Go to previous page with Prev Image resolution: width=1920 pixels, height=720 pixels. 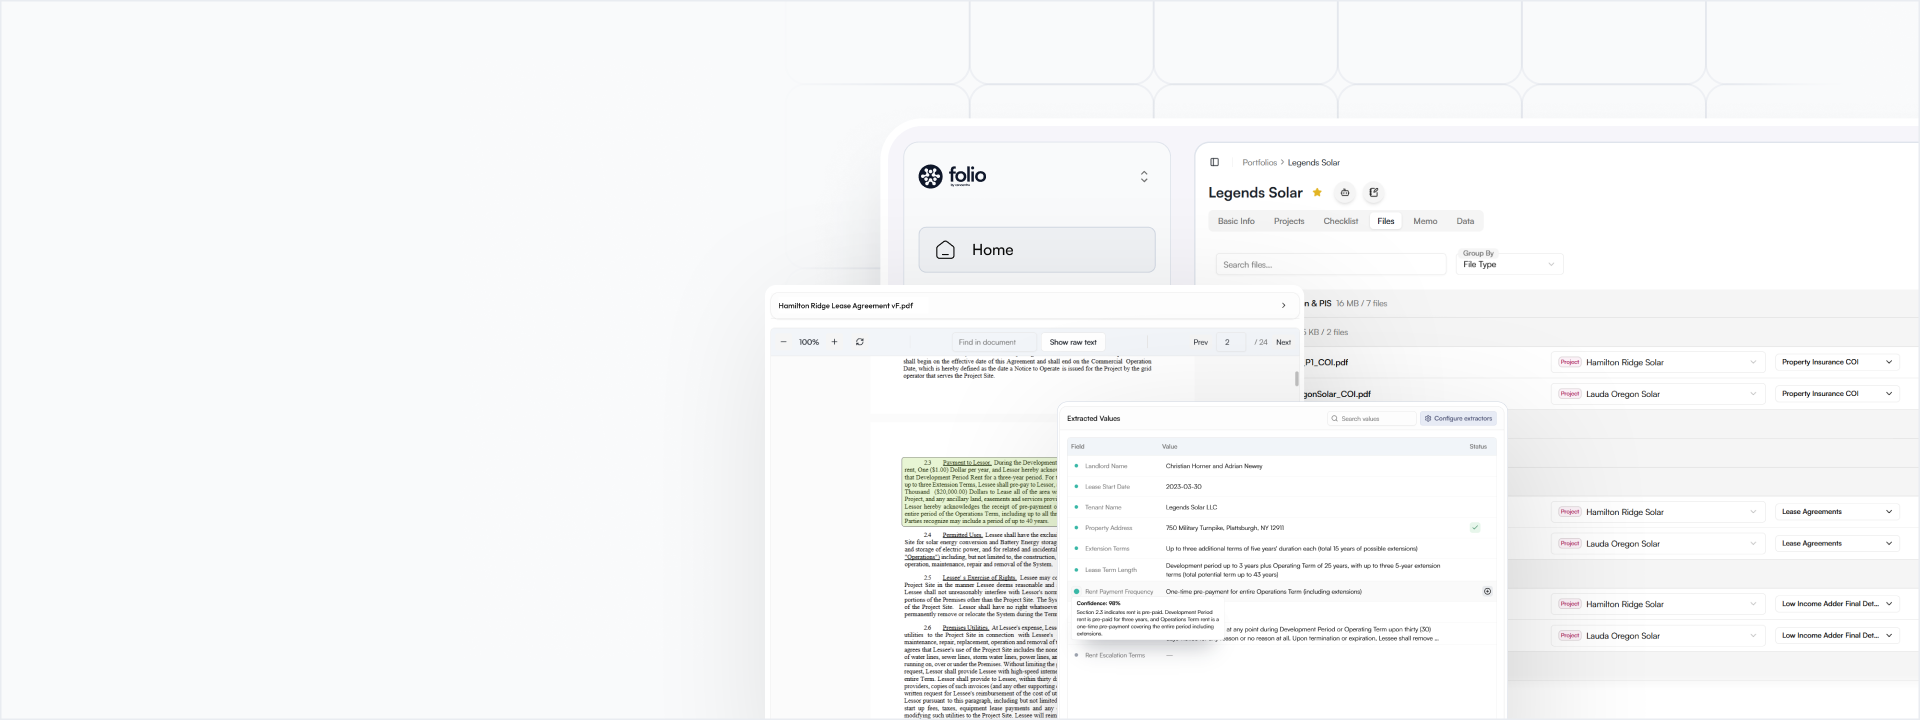1200,342
